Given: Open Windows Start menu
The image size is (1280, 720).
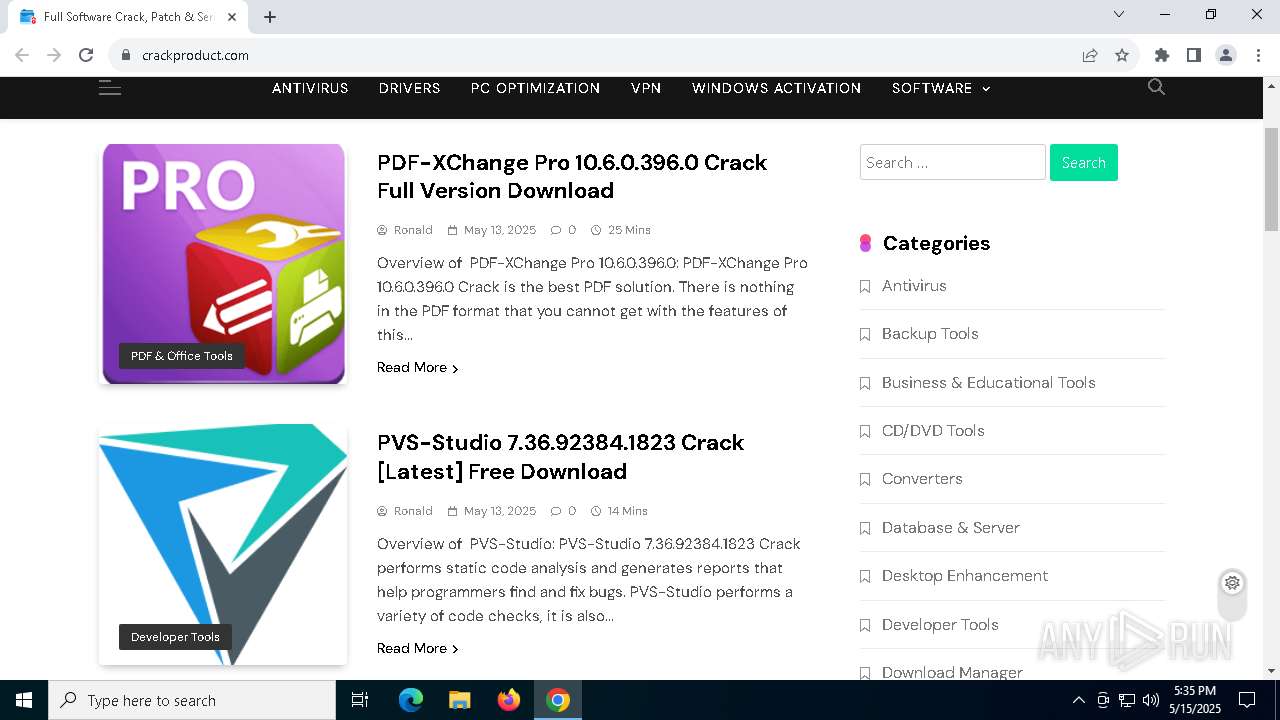Looking at the screenshot, I should click(24, 700).
